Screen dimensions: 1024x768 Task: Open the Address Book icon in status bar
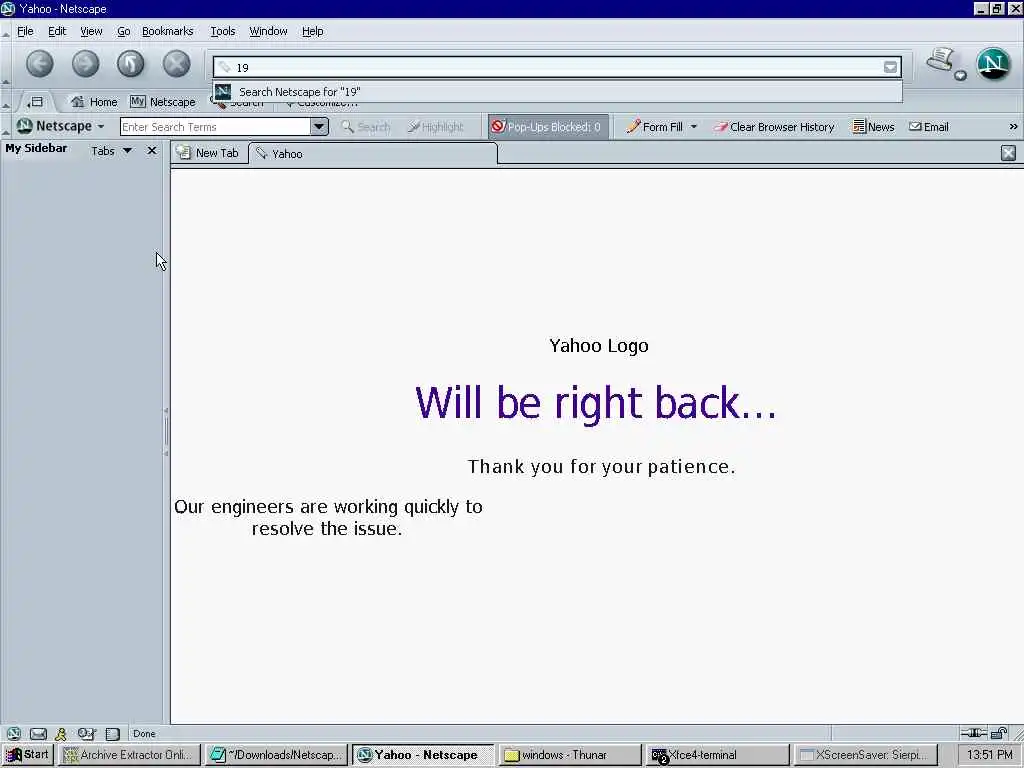[x=113, y=733]
